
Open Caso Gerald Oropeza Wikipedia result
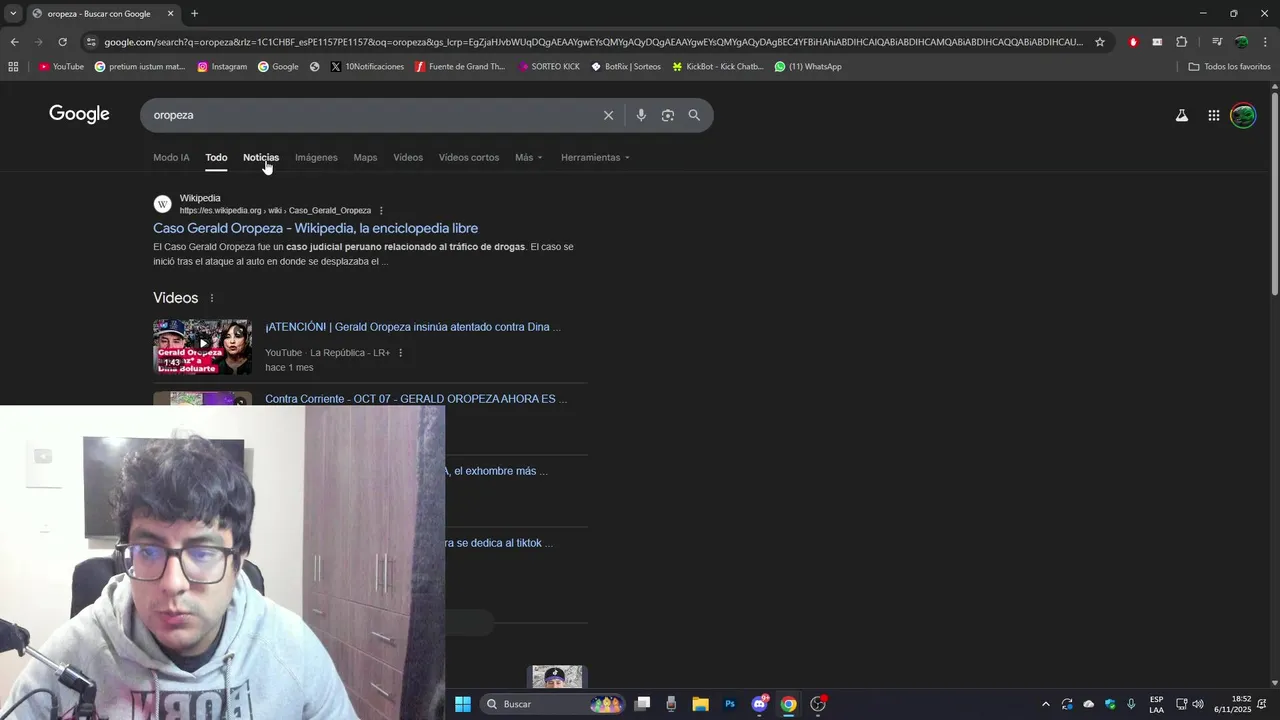[x=315, y=228]
